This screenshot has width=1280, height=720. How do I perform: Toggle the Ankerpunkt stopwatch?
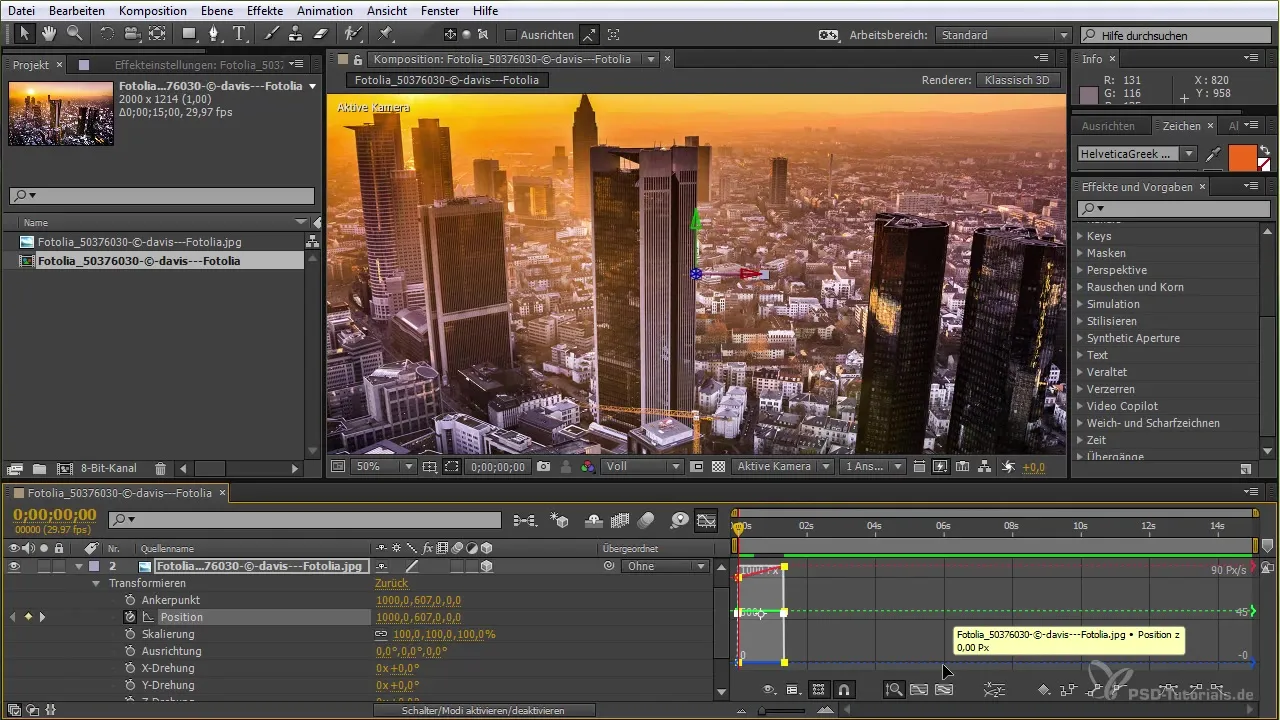(130, 600)
